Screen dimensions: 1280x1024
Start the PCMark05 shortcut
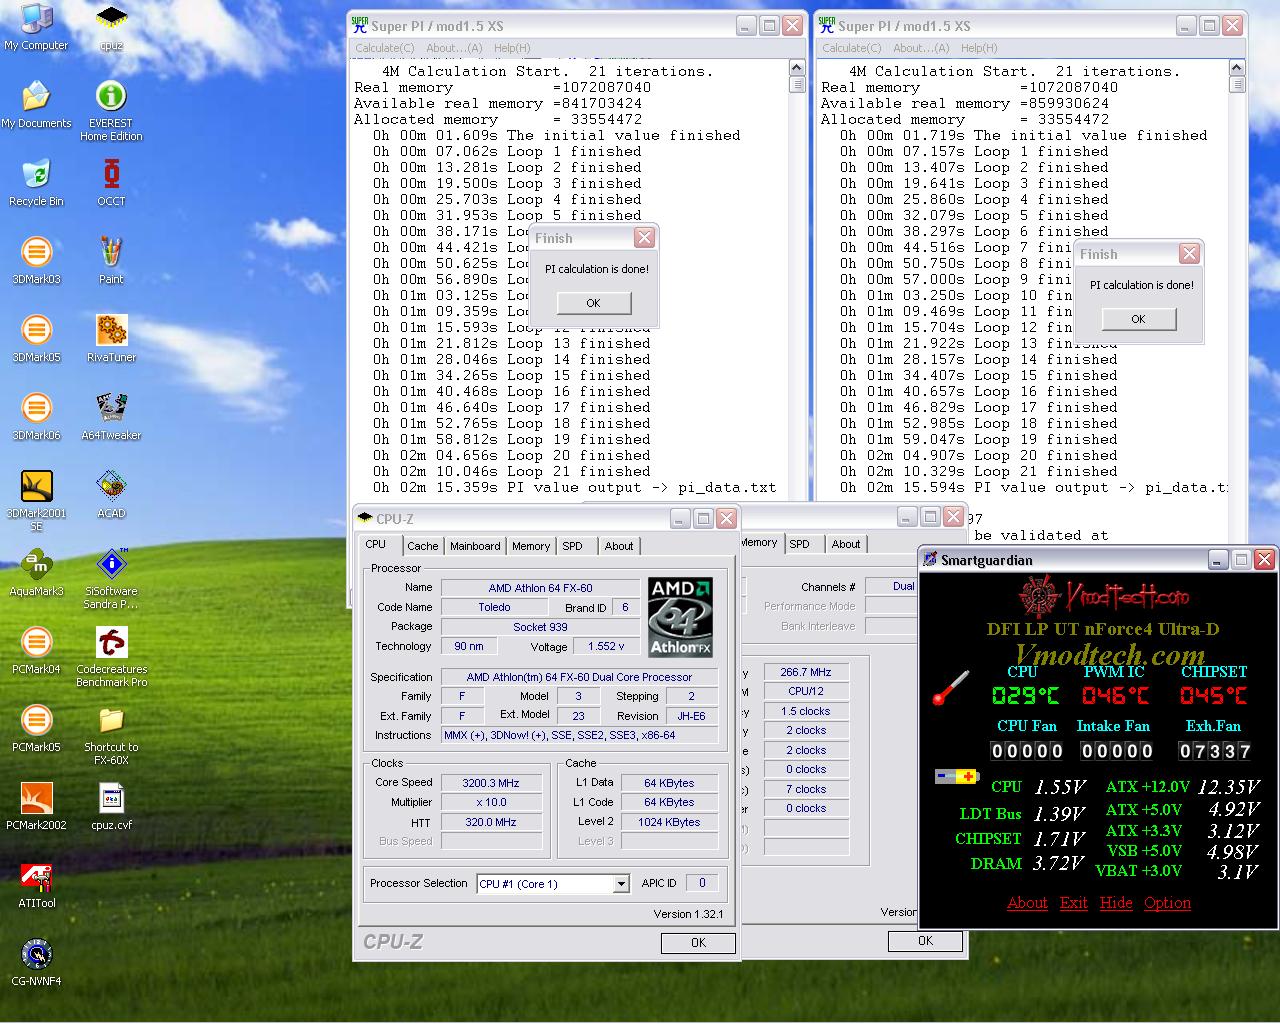click(36, 729)
